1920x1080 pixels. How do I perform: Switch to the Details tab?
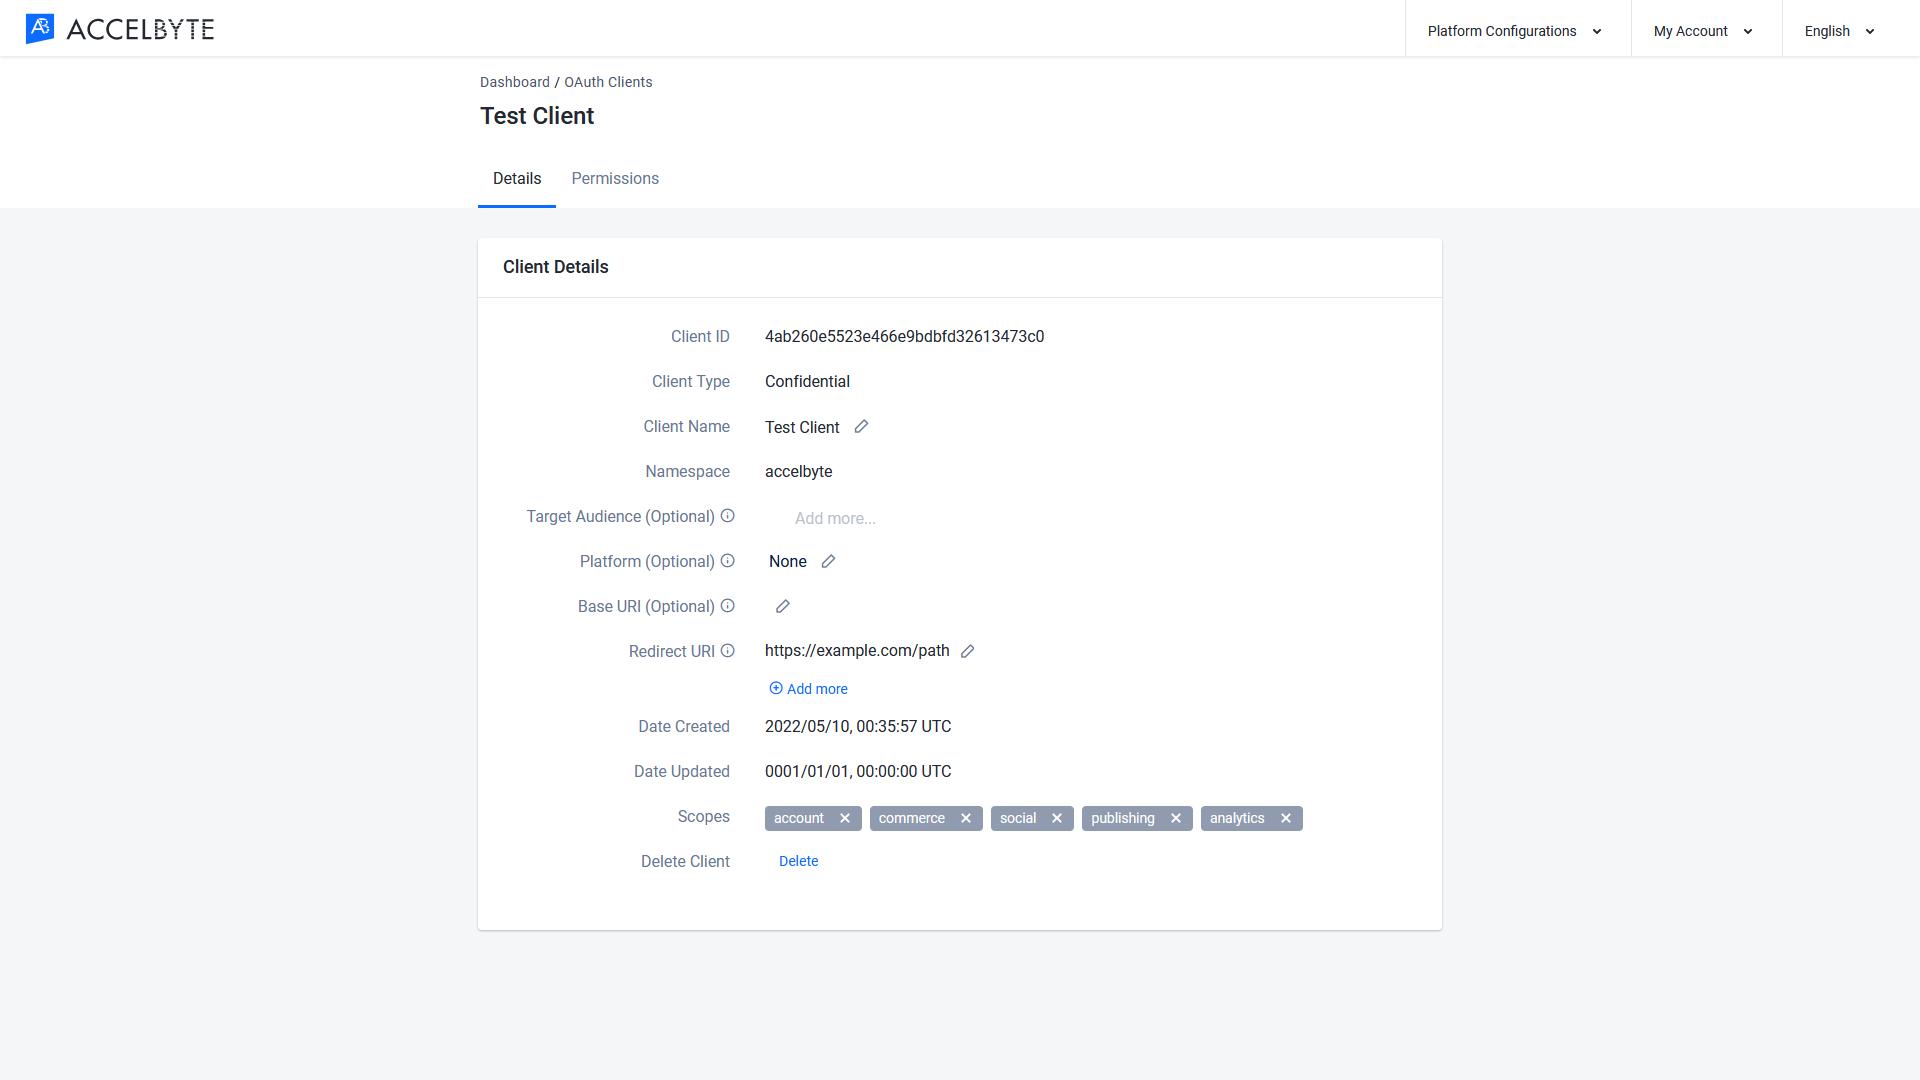pyautogui.click(x=517, y=179)
